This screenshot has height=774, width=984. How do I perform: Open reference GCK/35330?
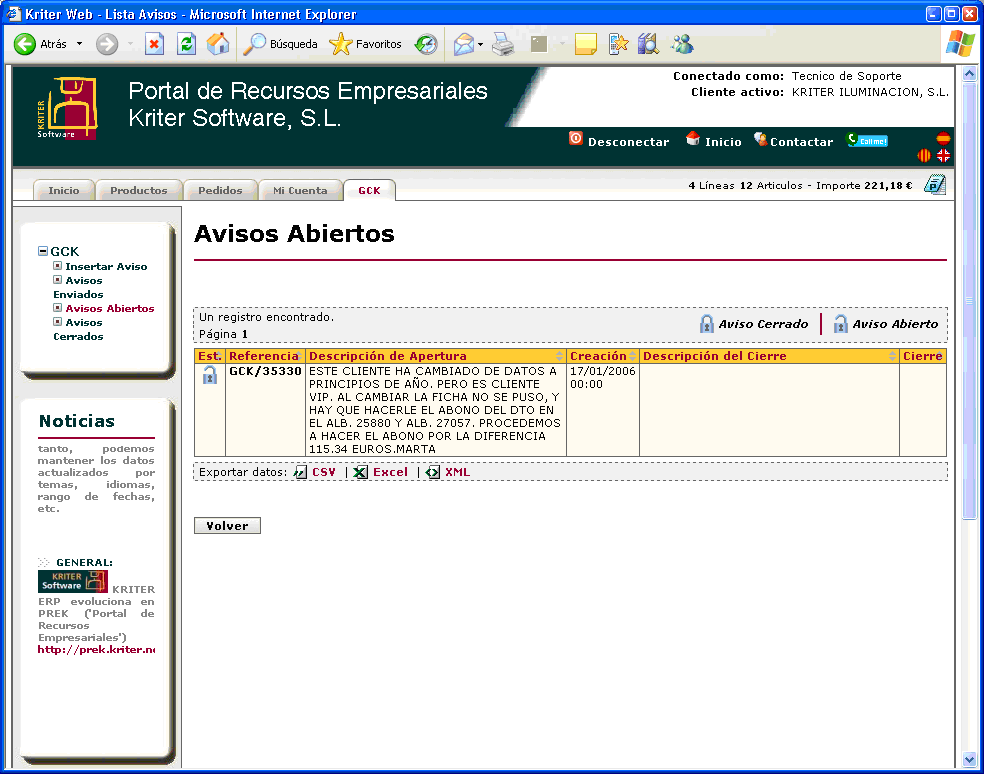click(x=265, y=371)
